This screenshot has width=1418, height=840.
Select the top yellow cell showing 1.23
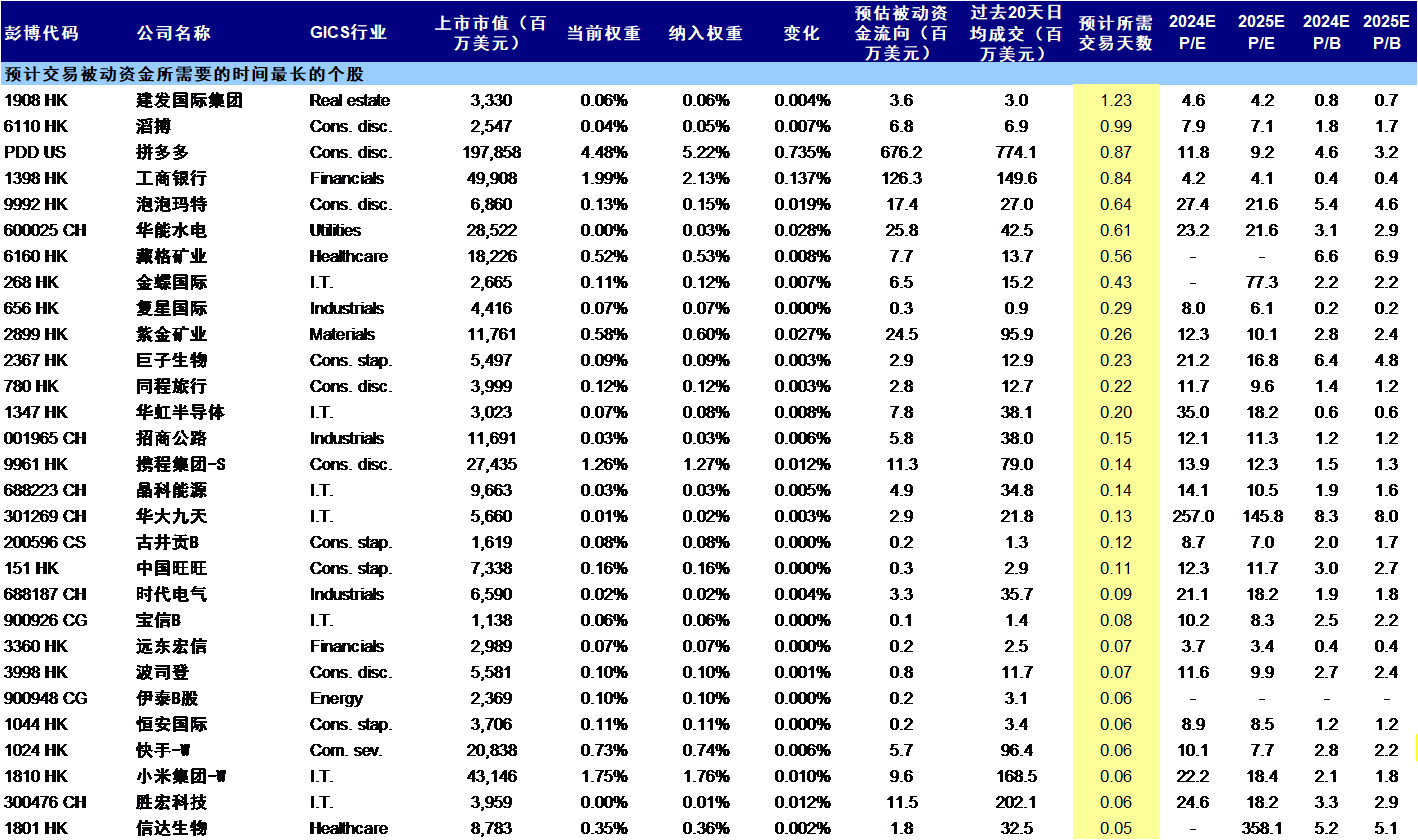tap(1116, 100)
